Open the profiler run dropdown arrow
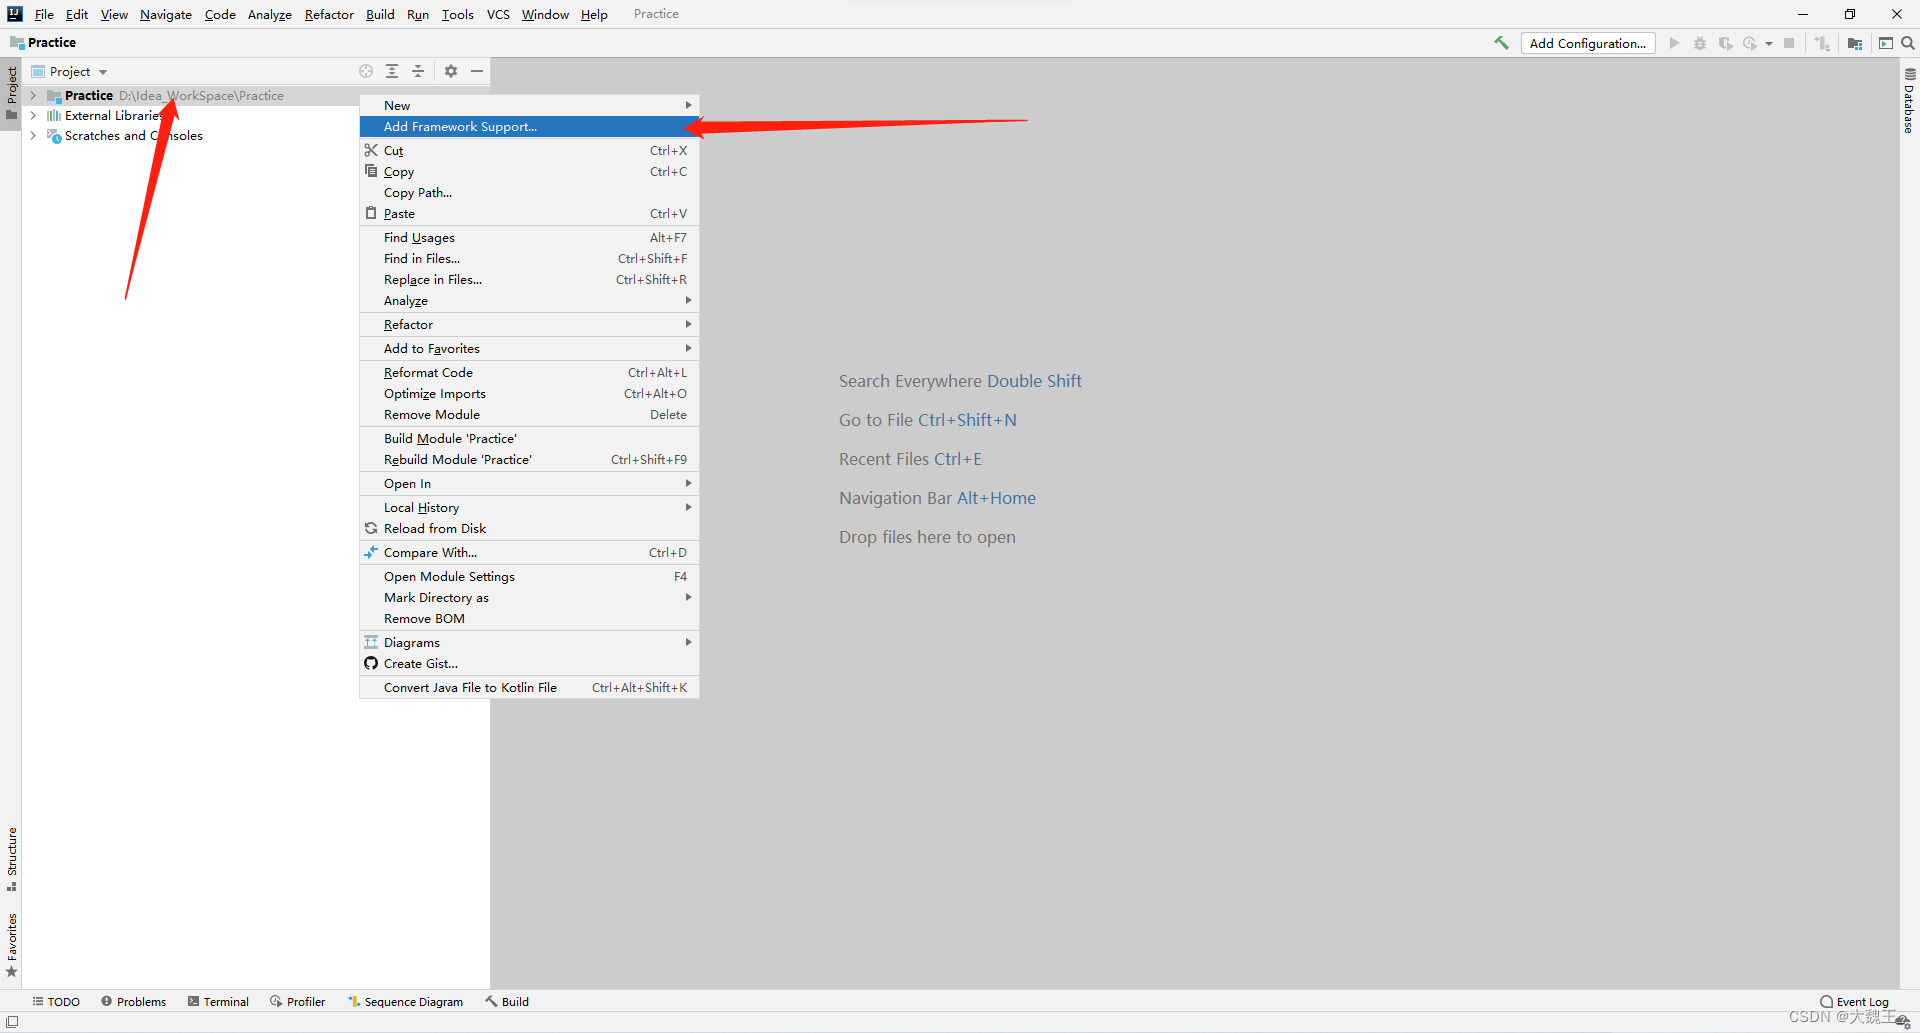The width and height of the screenshot is (1920, 1033). coord(1768,44)
